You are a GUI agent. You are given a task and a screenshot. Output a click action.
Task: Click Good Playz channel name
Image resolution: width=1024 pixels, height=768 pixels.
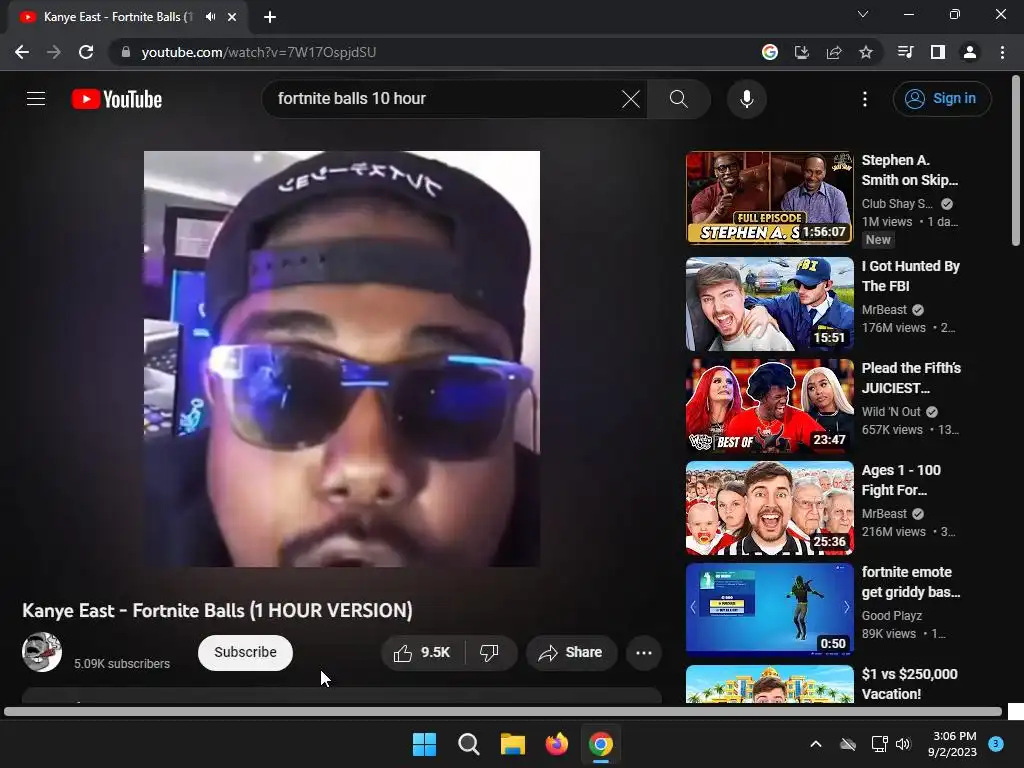(x=891, y=616)
